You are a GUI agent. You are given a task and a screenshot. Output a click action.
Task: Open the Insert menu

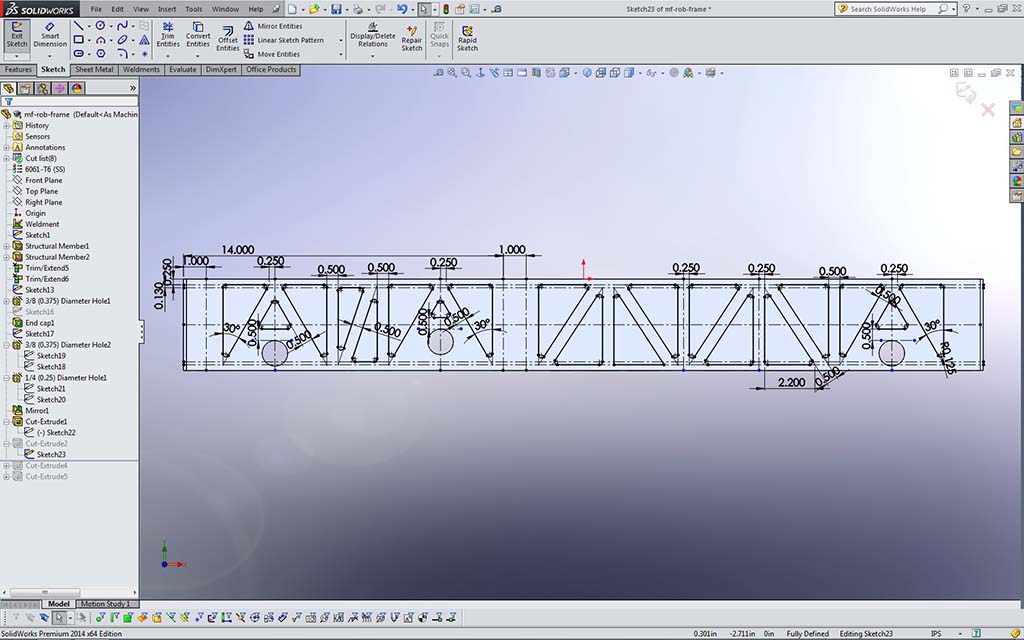pyautogui.click(x=166, y=9)
